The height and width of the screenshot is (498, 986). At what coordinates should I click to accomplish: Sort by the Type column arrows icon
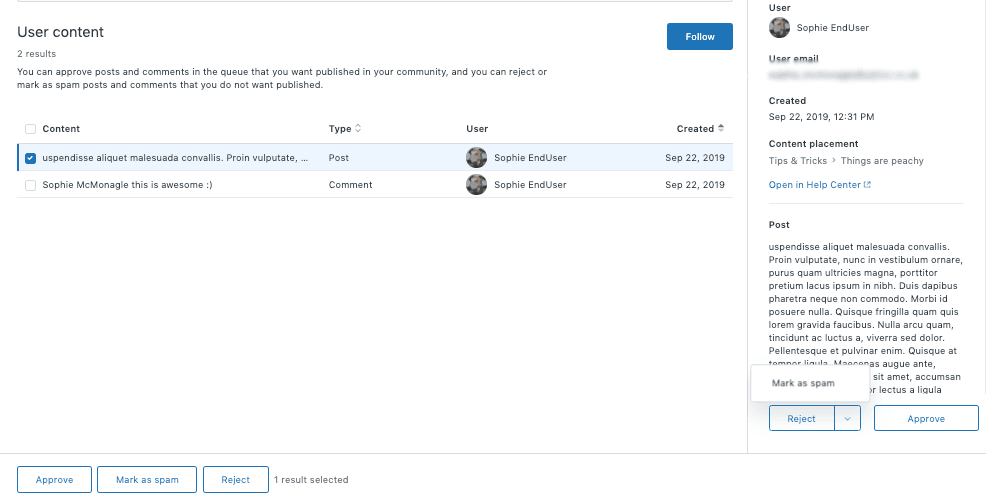pyautogui.click(x=358, y=128)
